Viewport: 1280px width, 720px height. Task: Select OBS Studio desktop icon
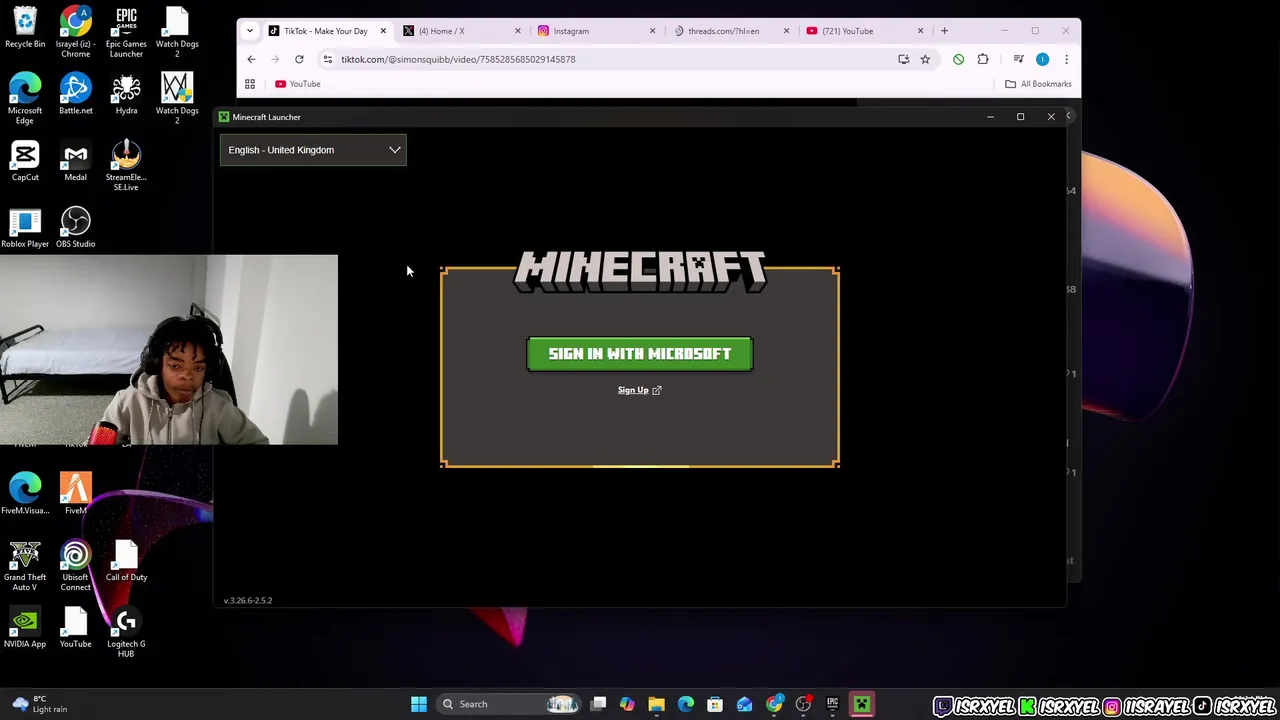75,228
